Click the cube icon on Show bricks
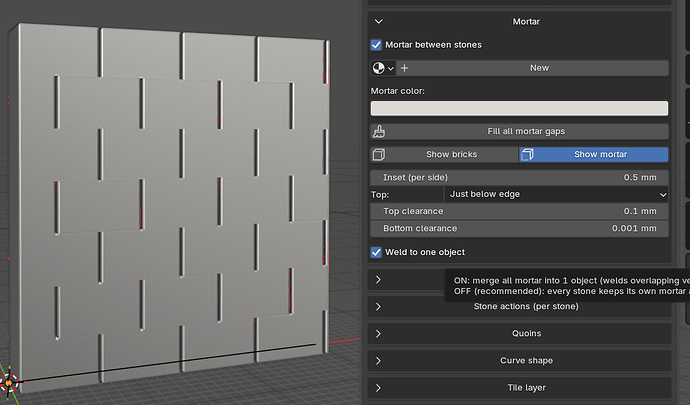Viewport: 690px width, 405px height. coord(379,155)
